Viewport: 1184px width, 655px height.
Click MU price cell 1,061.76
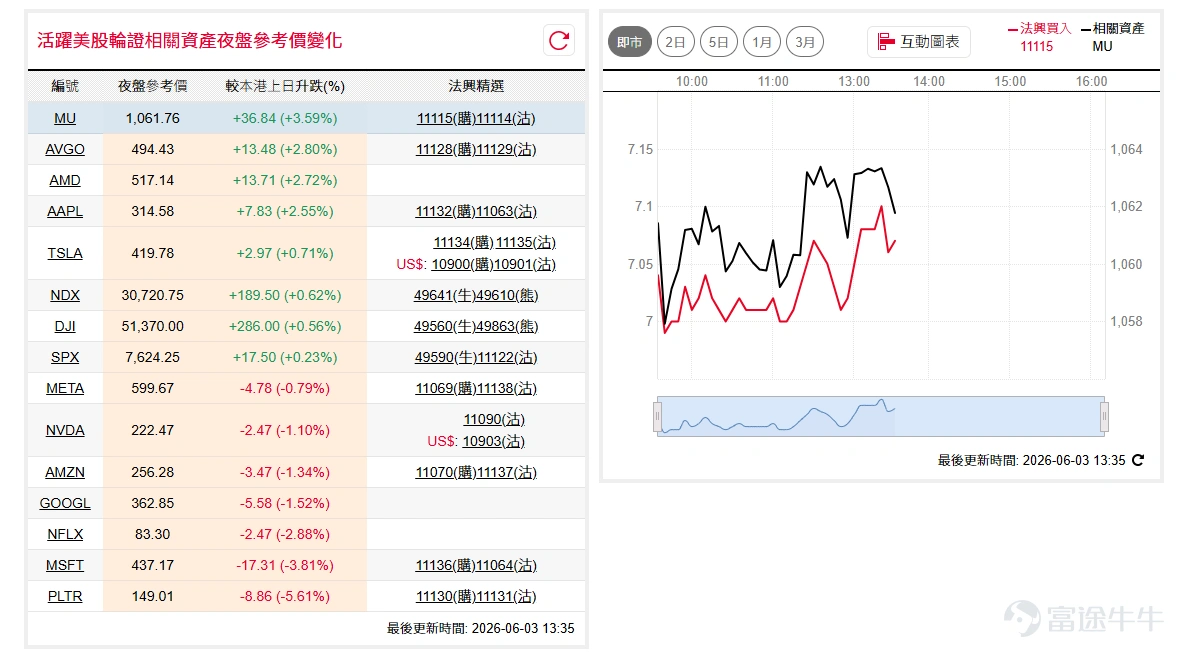tap(153, 119)
